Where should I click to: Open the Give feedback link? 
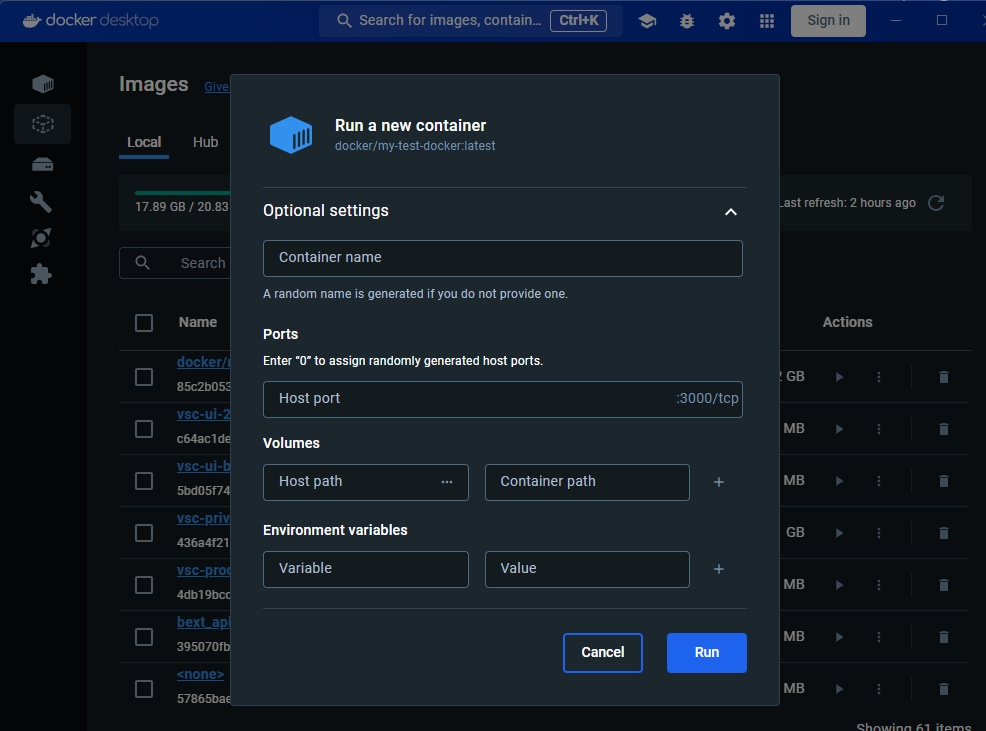(217, 87)
